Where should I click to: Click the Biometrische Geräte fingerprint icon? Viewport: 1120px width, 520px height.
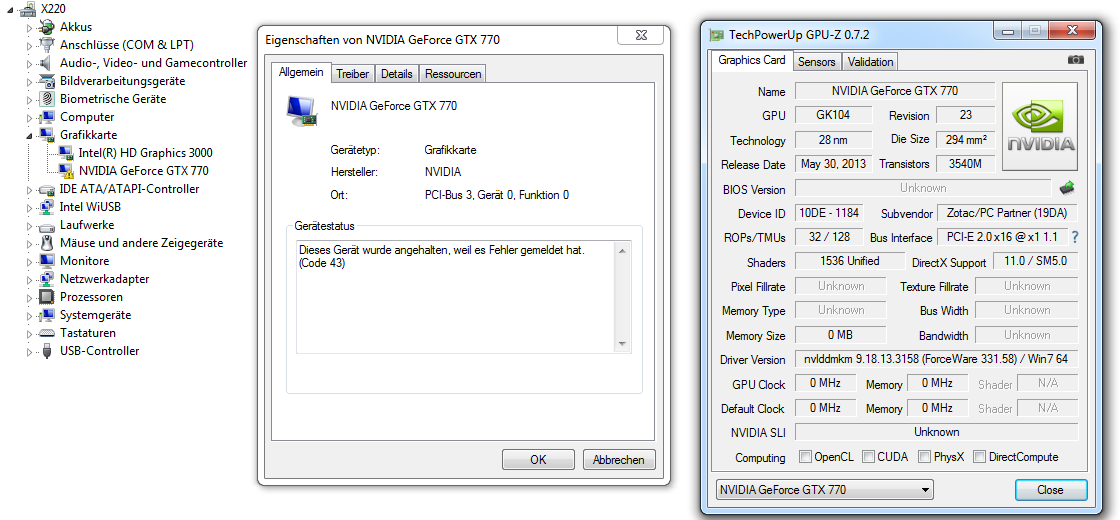point(46,99)
